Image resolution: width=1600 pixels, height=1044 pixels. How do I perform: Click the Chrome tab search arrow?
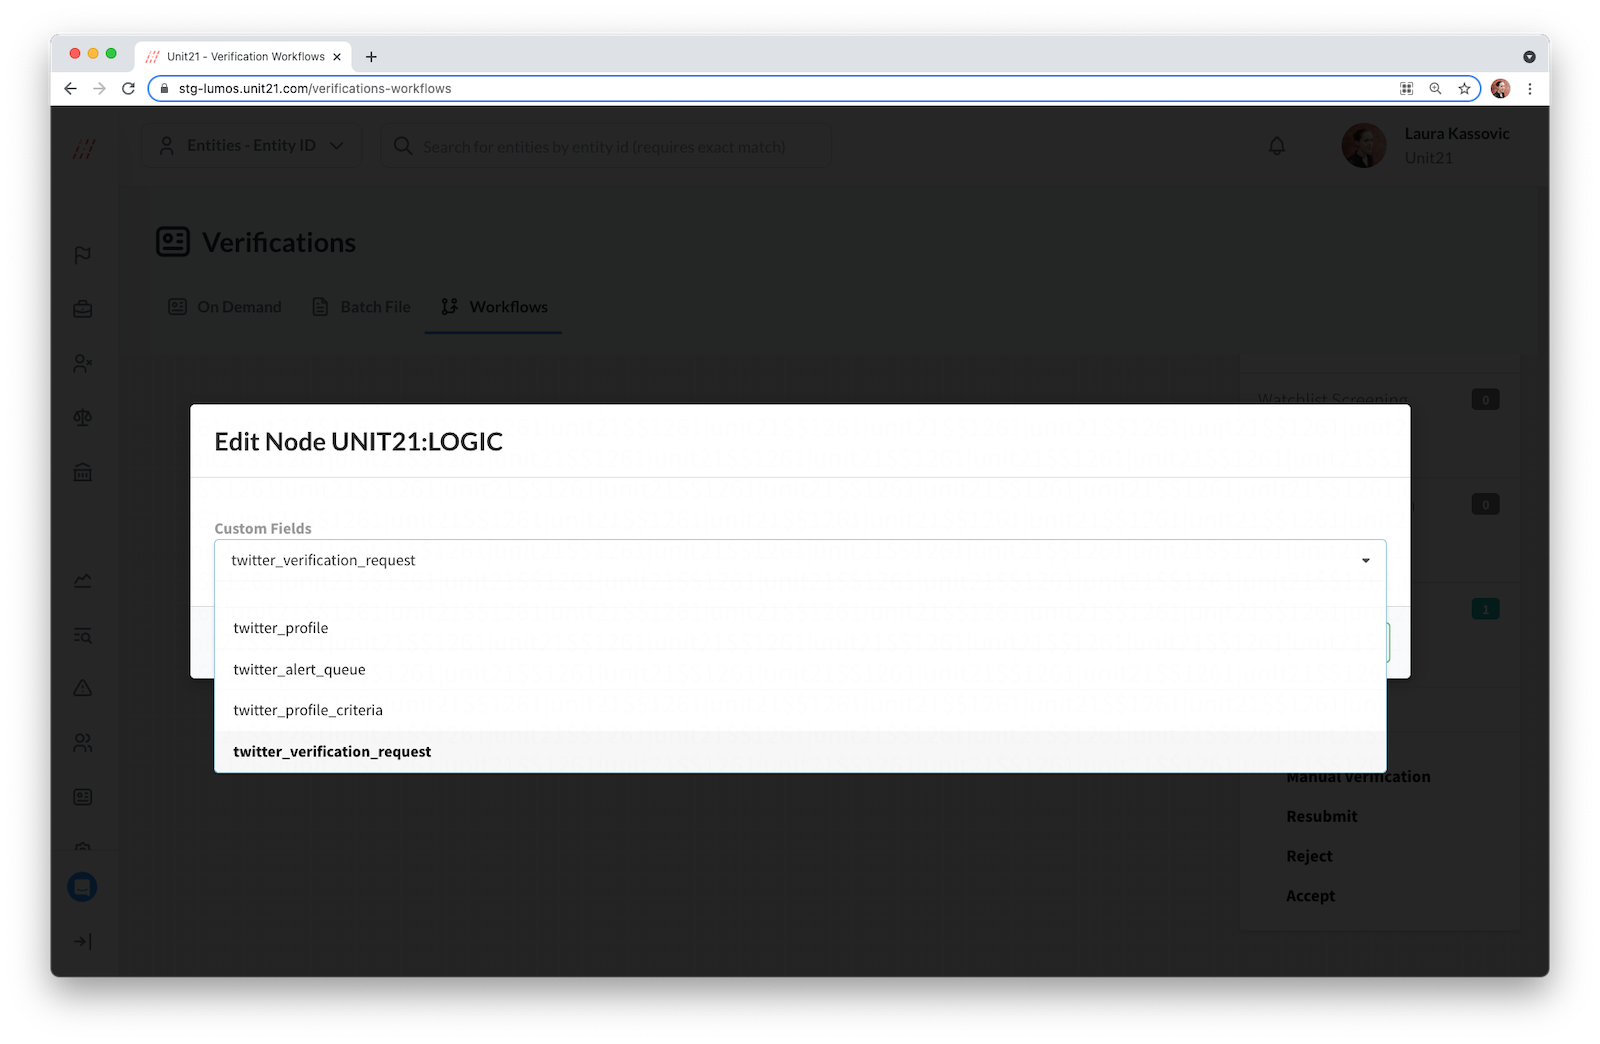tap(1529, 57)
